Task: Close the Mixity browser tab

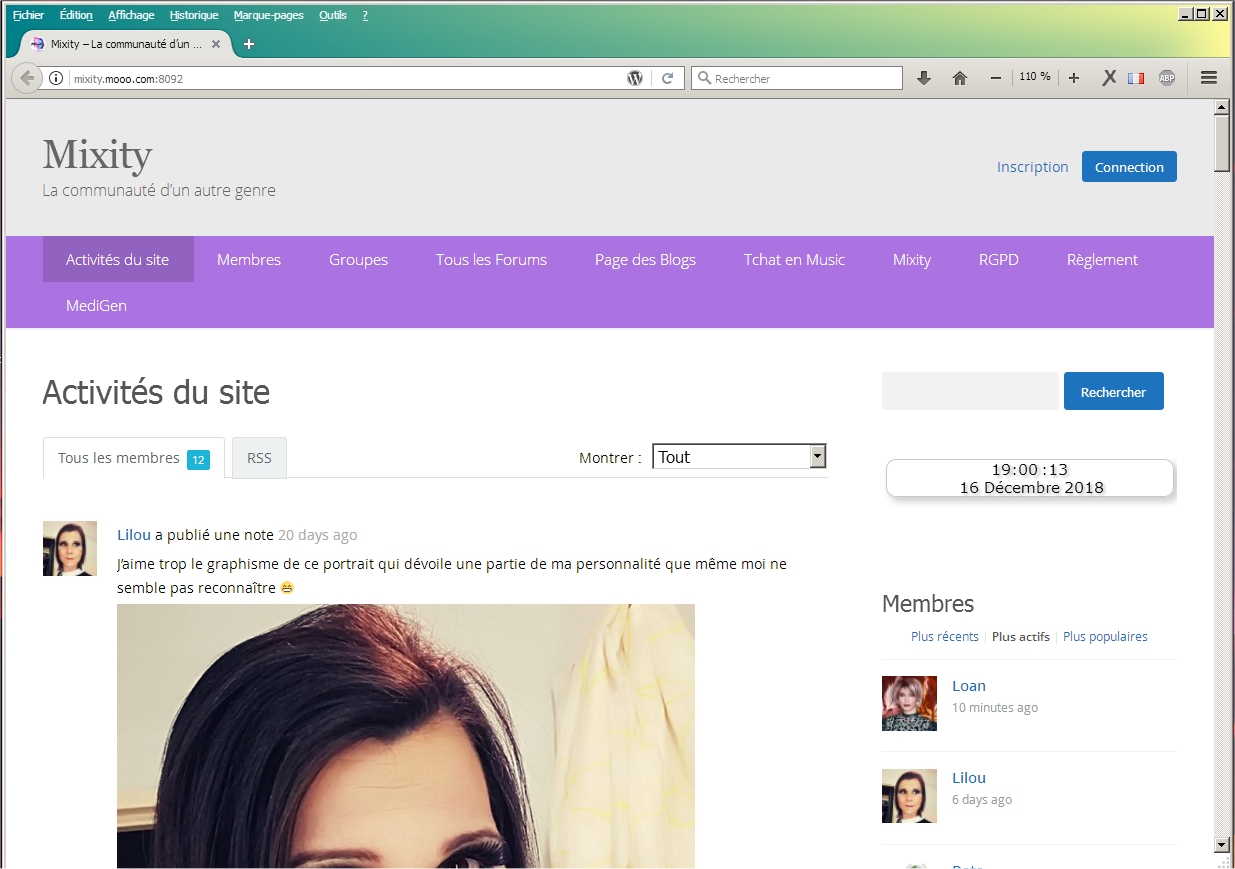Action: [216, 44]
